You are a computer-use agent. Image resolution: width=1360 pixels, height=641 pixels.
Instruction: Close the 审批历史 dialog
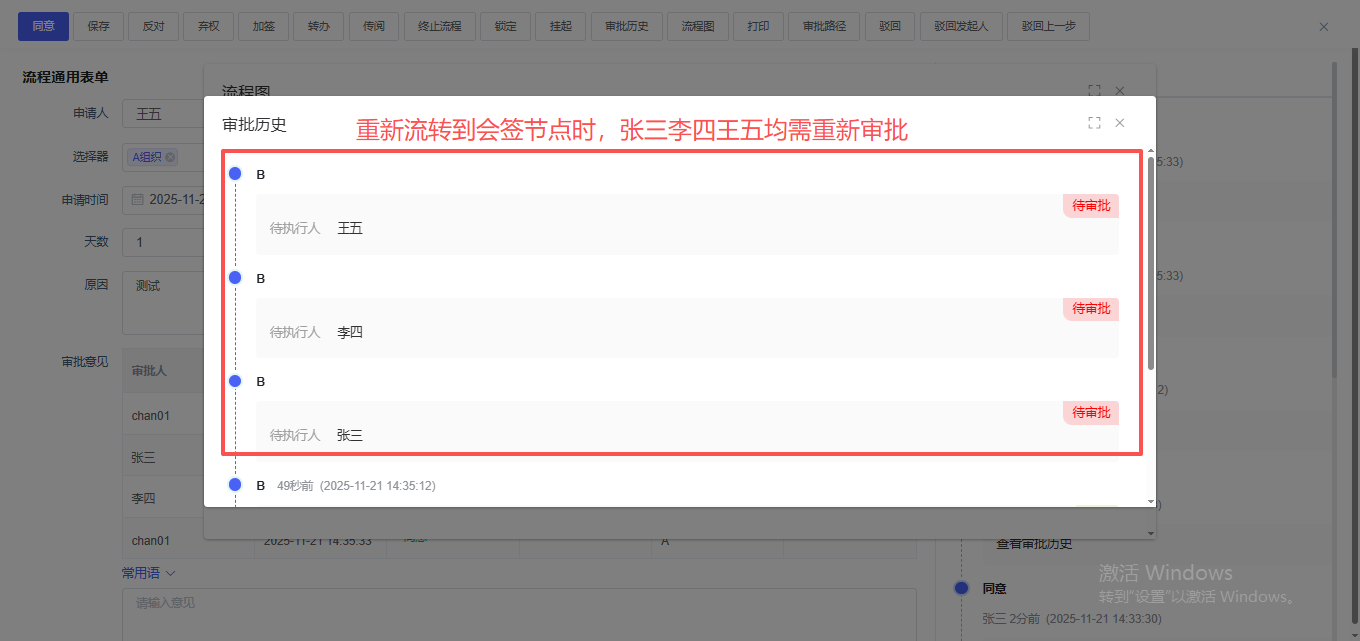pos(1120,123)
